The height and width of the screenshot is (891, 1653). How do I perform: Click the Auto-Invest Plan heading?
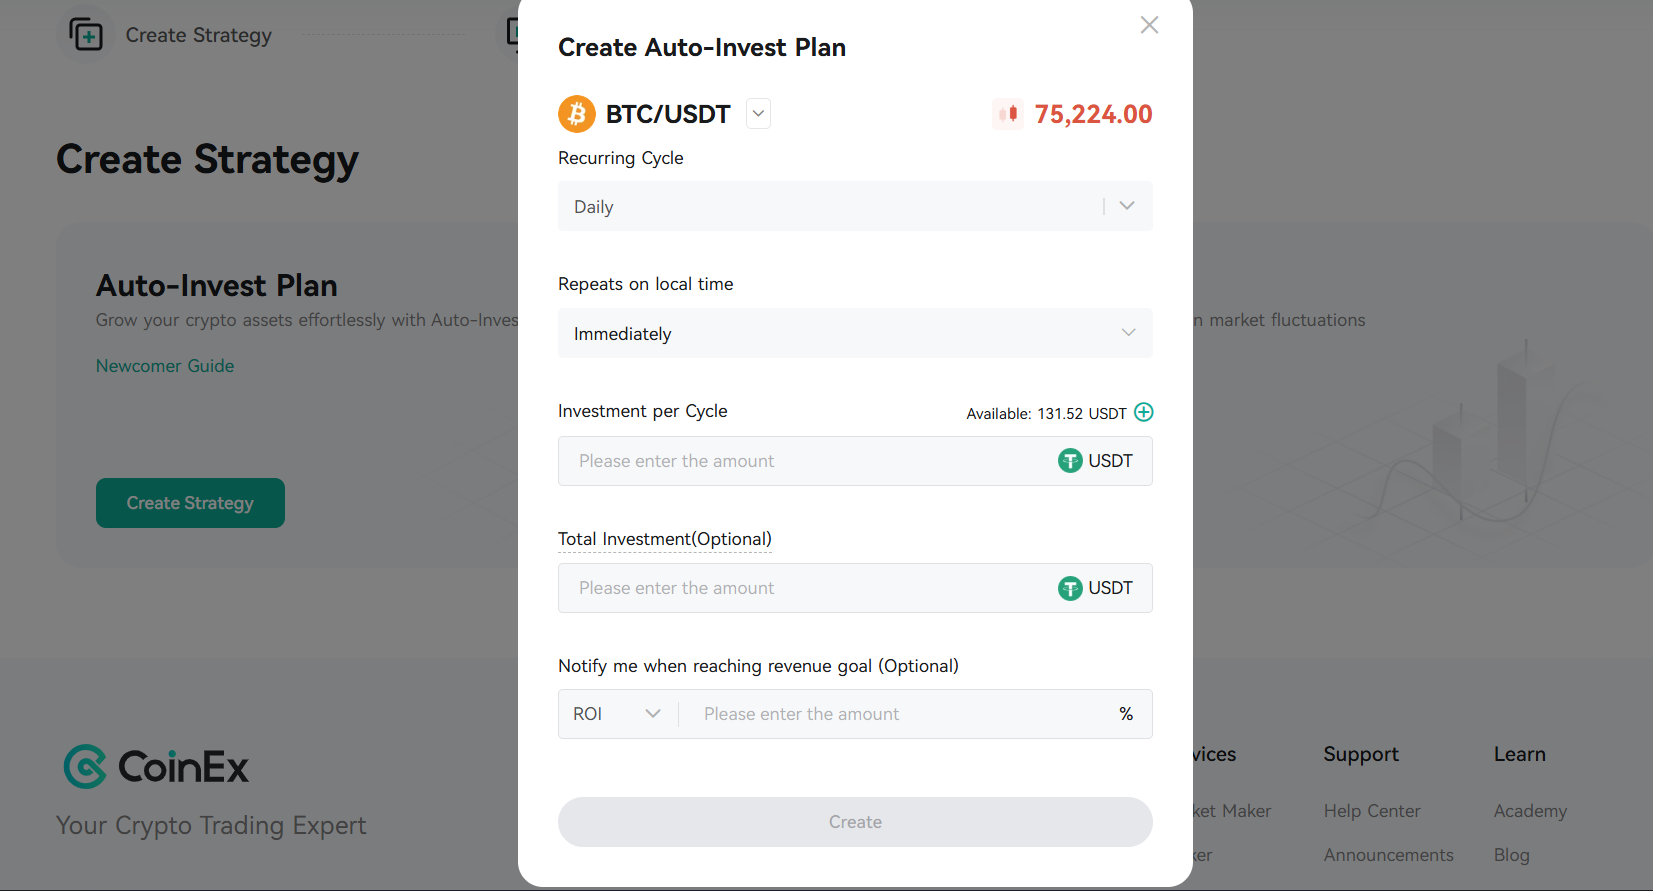(x=217, y=286)
